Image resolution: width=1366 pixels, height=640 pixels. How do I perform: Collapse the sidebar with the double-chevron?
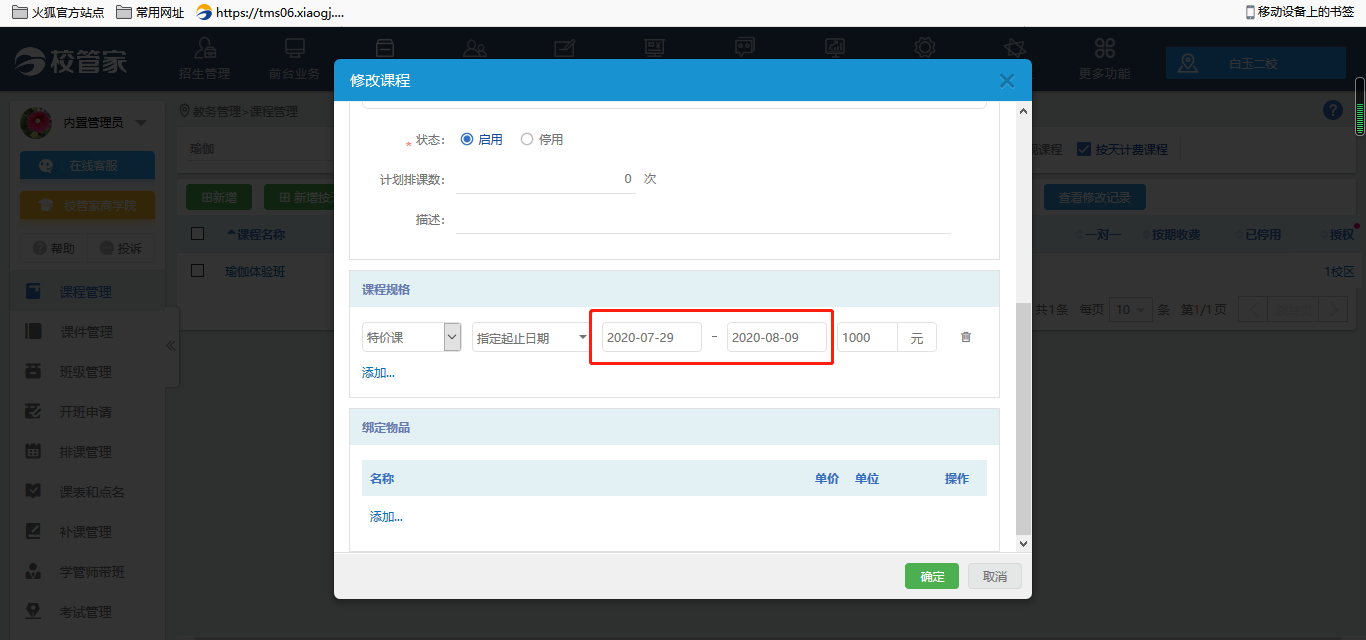[170, 346]
